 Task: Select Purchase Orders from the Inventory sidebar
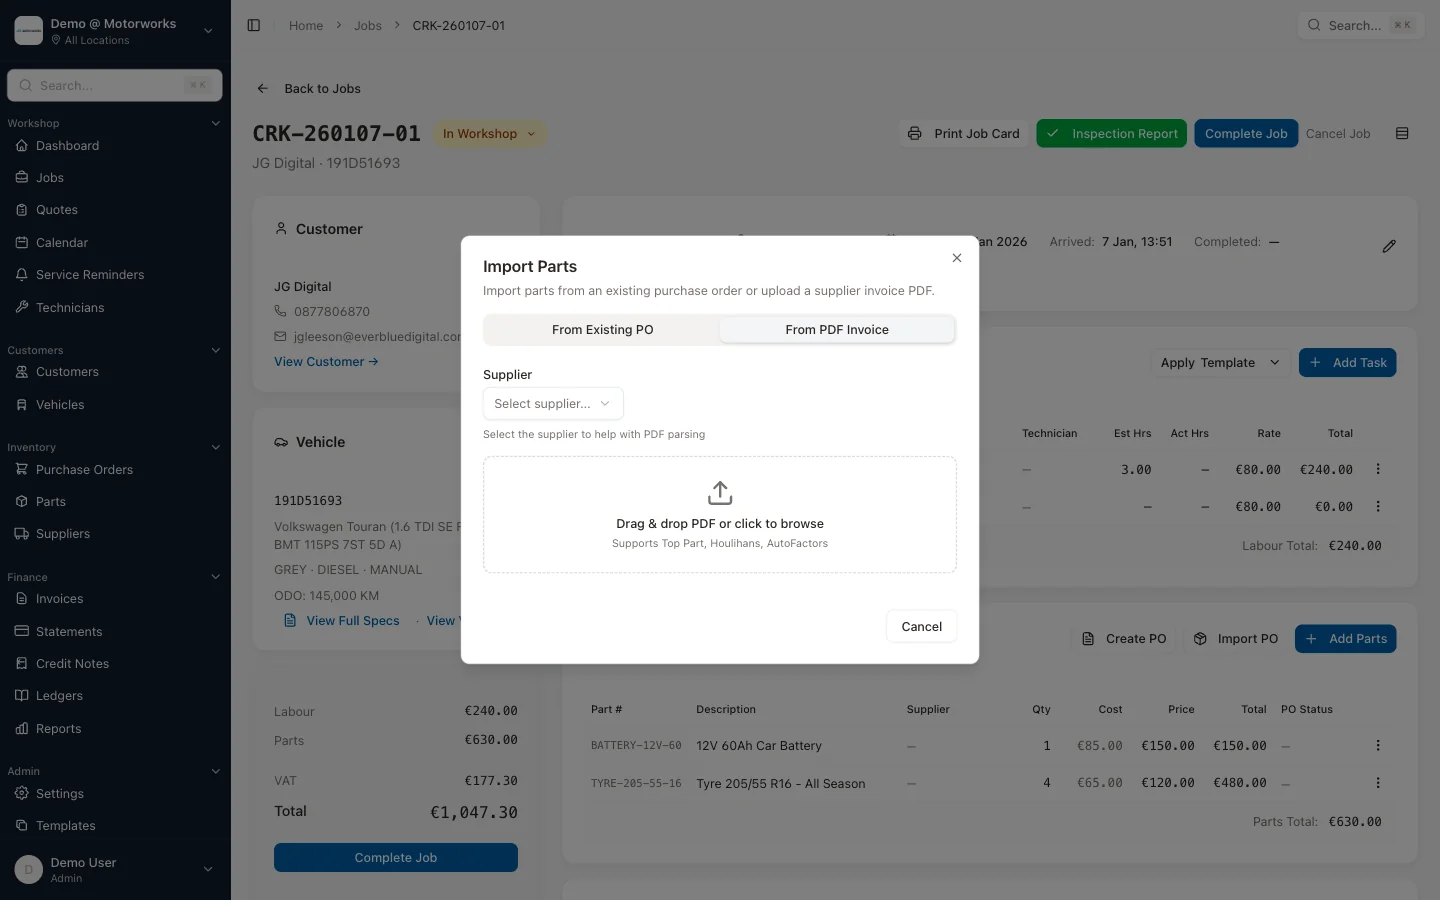coord(83,469)
